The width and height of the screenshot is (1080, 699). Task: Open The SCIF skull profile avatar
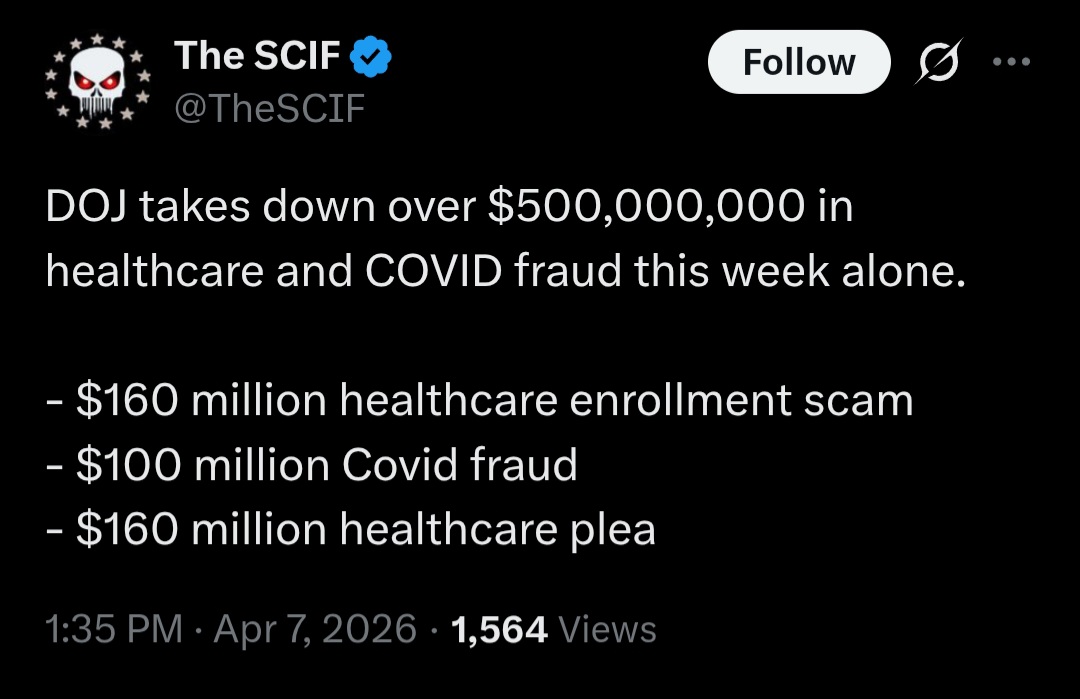point(96,82)
